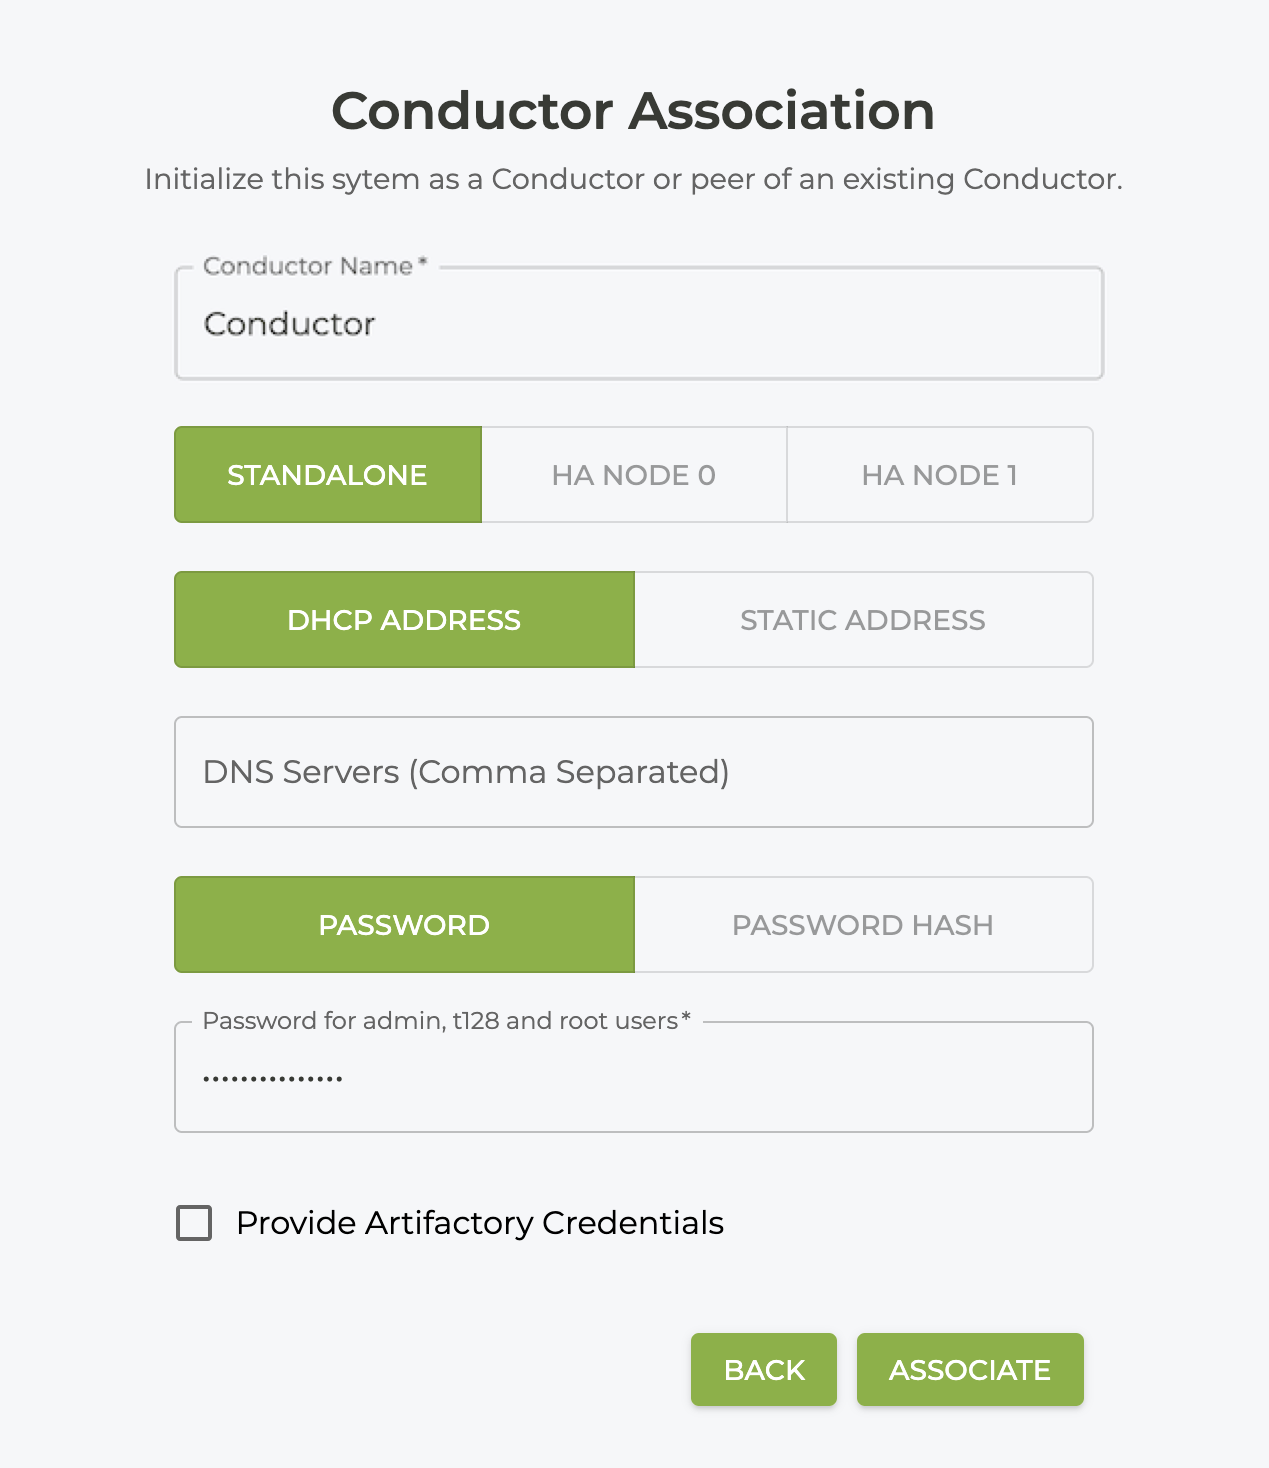Select the STANDALONE mode option
The image size is (1269, 1468).
click(x=327, y=474)
